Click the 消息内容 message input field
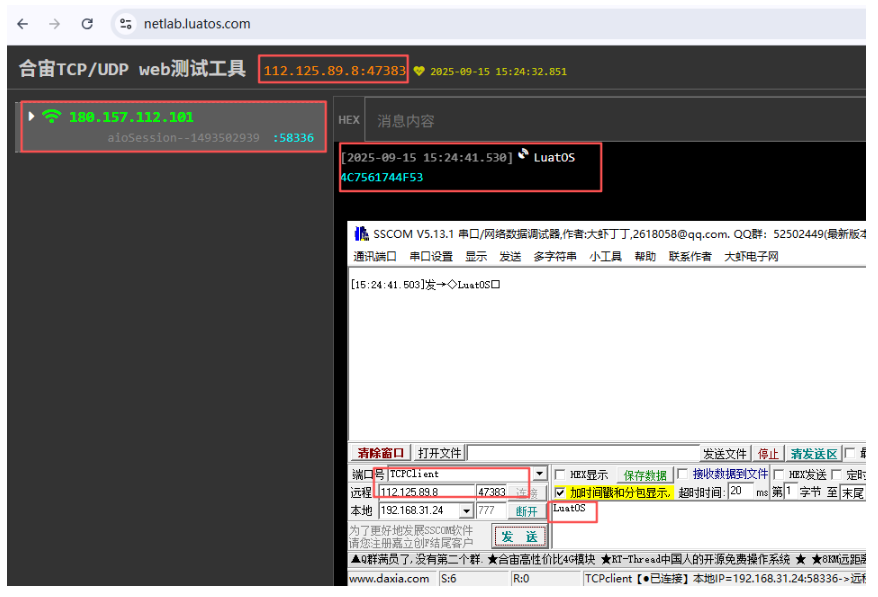Viewport: 878px width, 597px height. [615, 120]
